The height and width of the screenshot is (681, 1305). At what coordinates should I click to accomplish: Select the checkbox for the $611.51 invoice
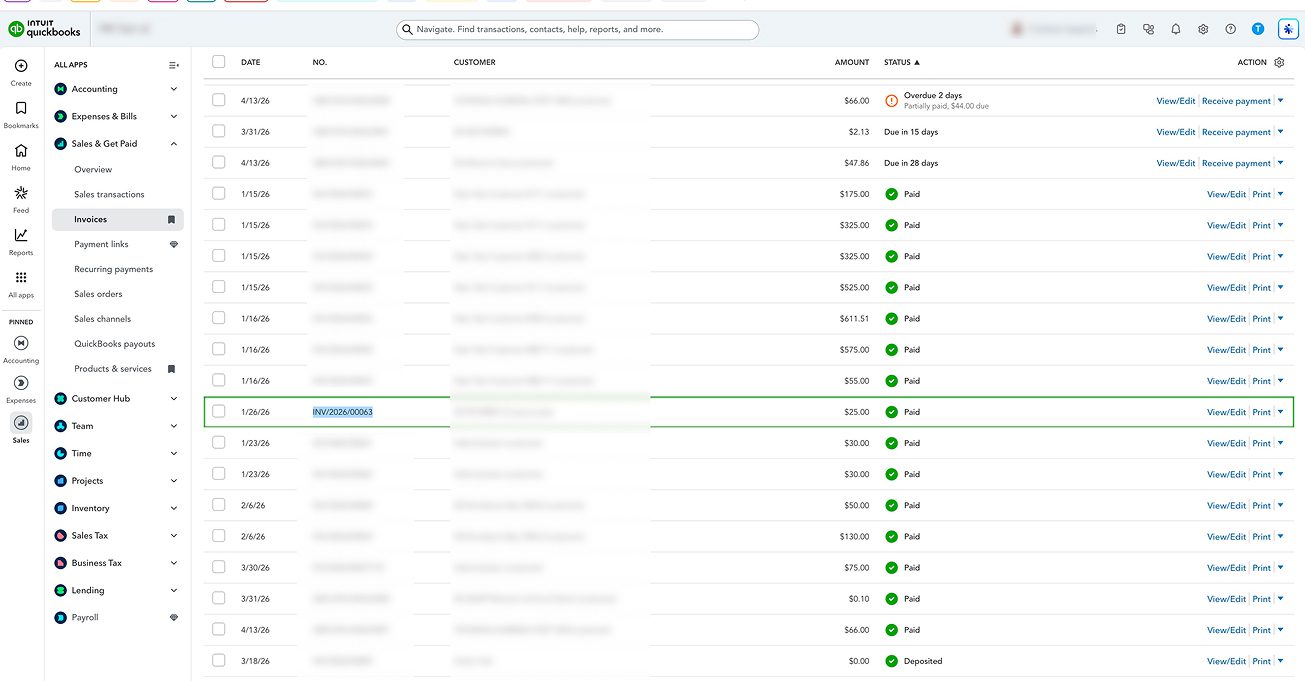coord(219,319)
